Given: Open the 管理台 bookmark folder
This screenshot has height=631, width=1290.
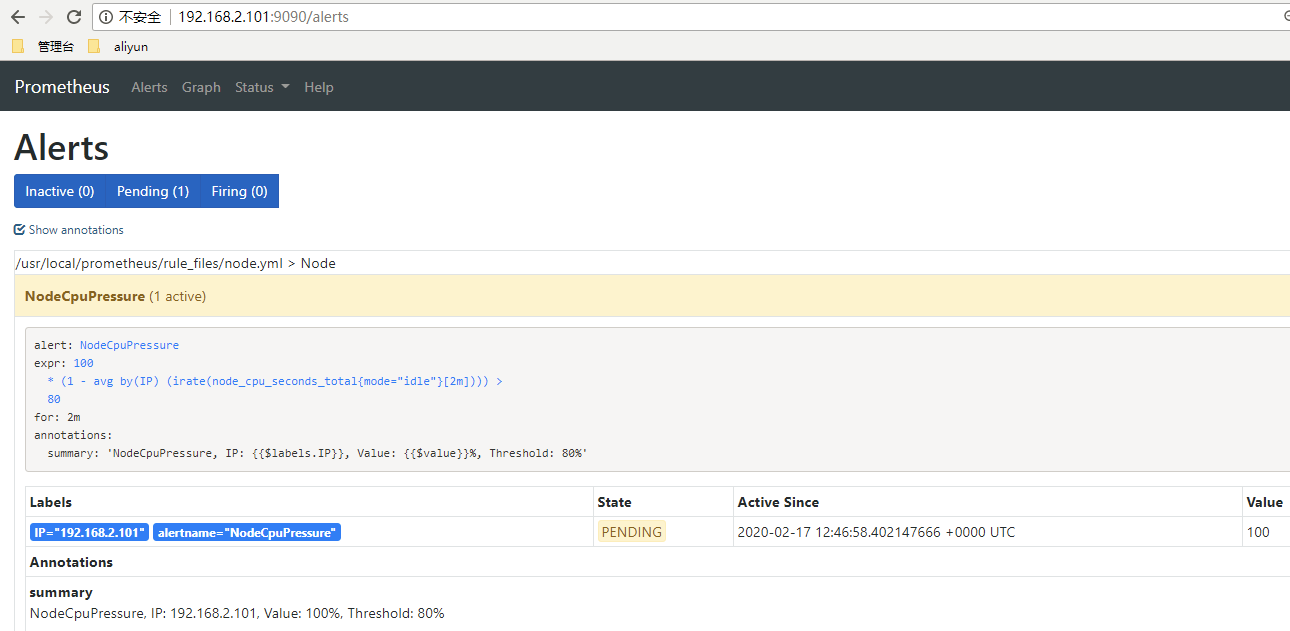Looking at the screenshot, I should (43, 46).
